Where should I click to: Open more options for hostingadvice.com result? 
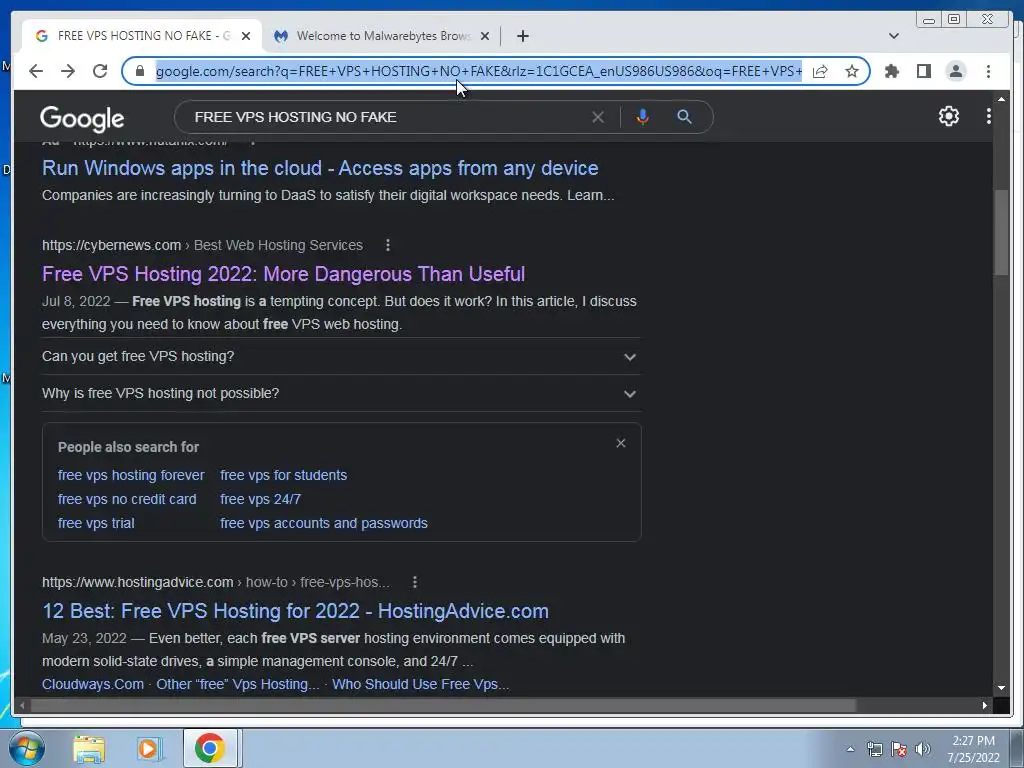pos(415,582)
